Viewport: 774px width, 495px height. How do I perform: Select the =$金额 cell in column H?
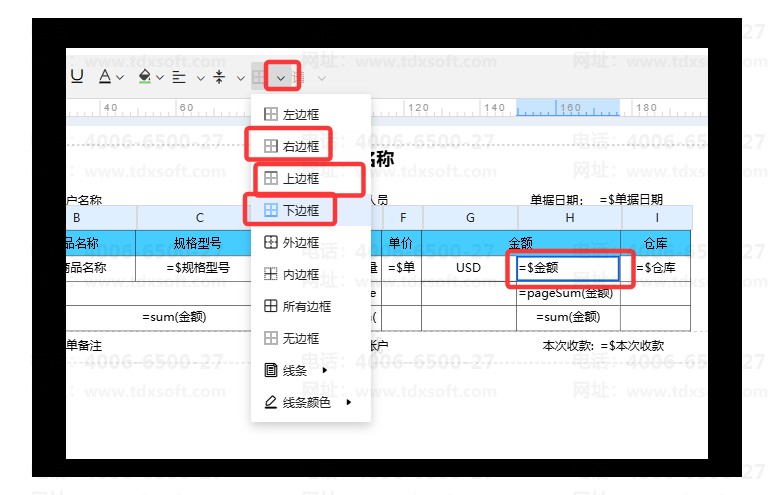point(568,267)
